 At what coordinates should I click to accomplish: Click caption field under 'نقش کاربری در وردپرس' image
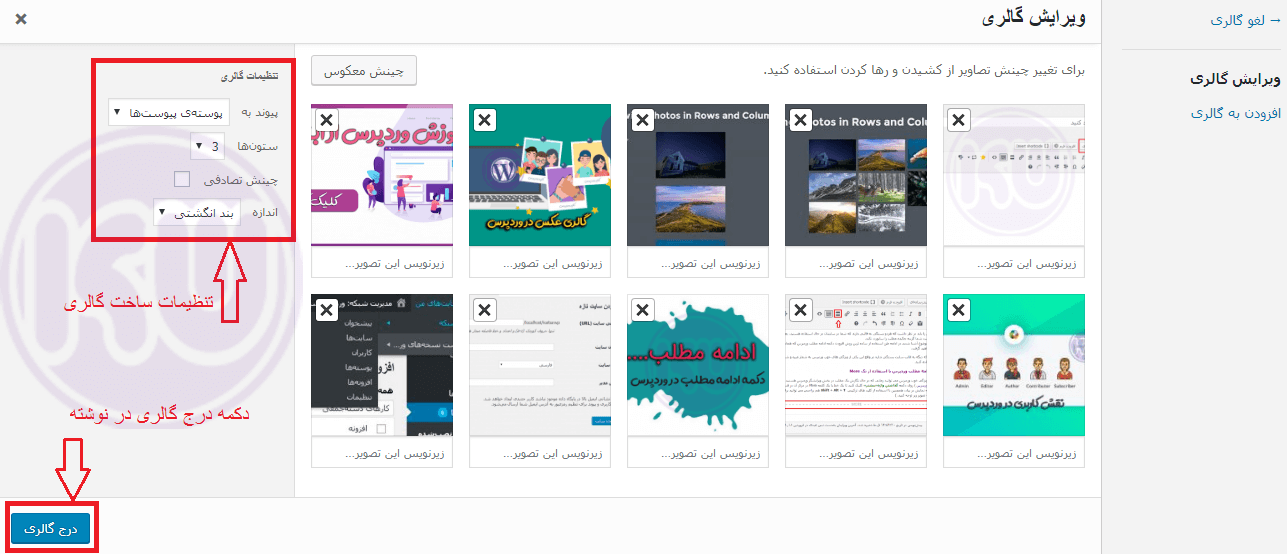click(x=1014, y=453)
